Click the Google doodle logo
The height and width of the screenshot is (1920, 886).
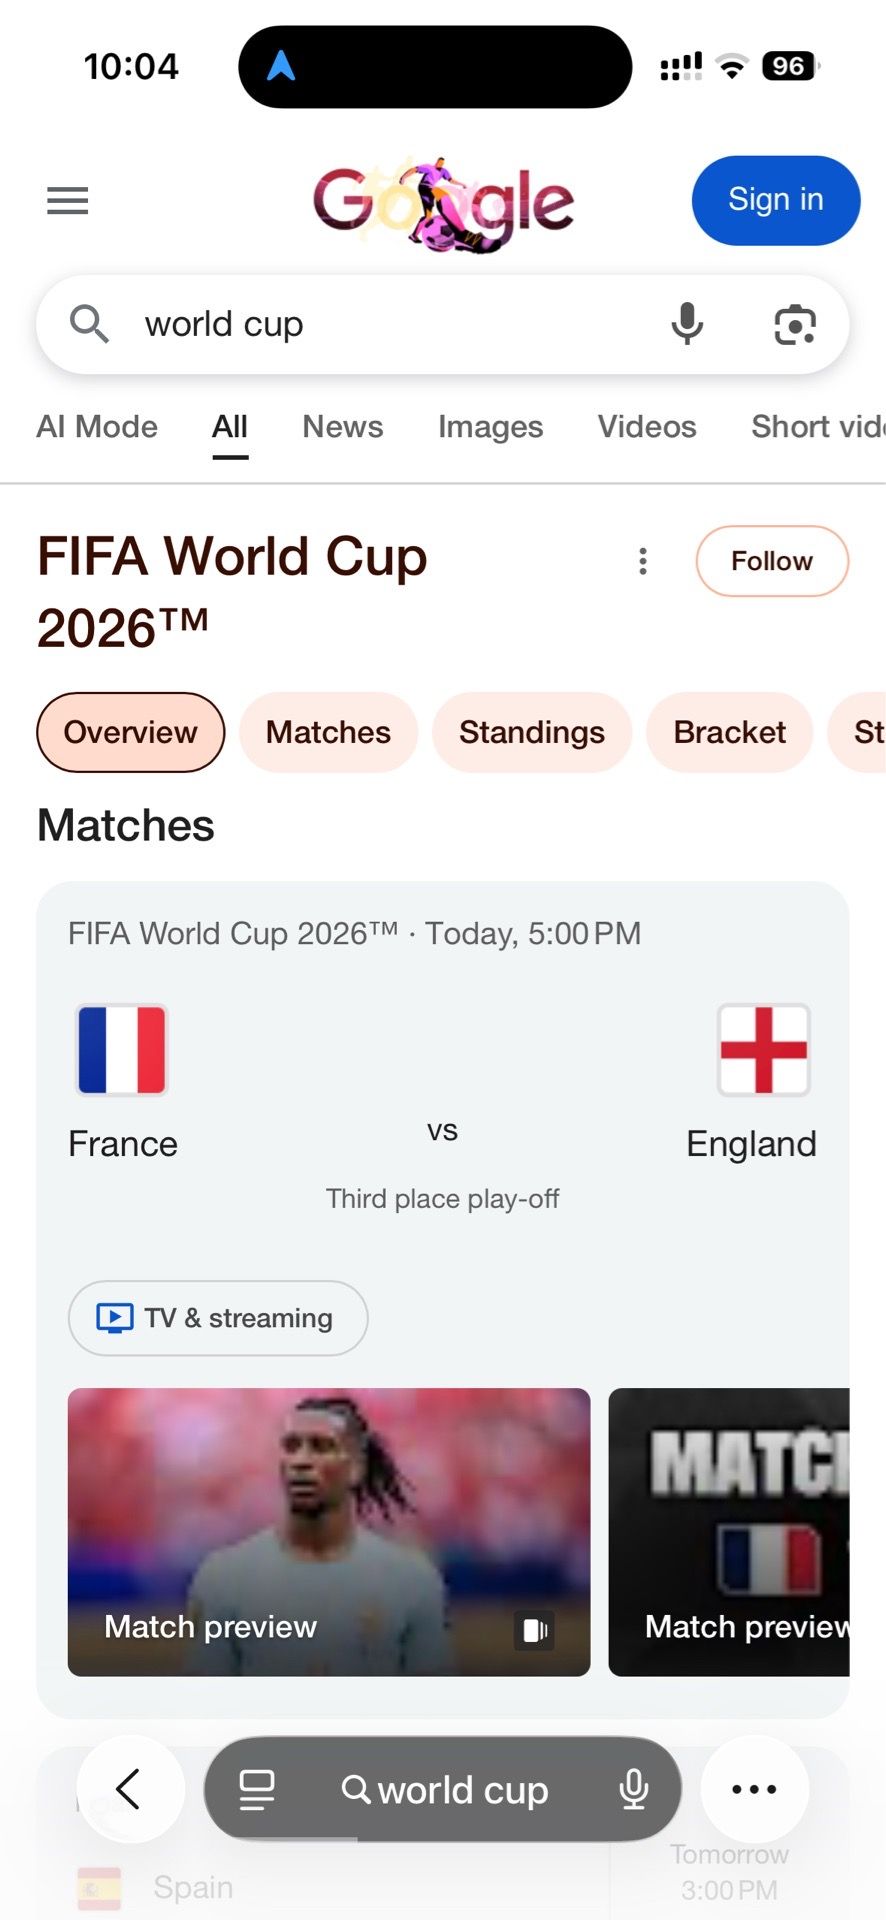(x=443, y=203)
